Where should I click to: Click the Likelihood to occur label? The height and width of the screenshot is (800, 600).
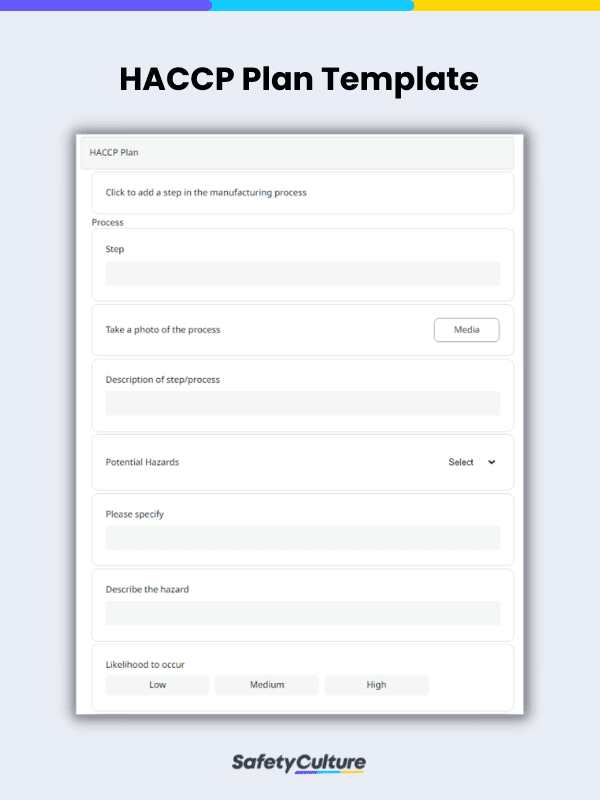145,665
